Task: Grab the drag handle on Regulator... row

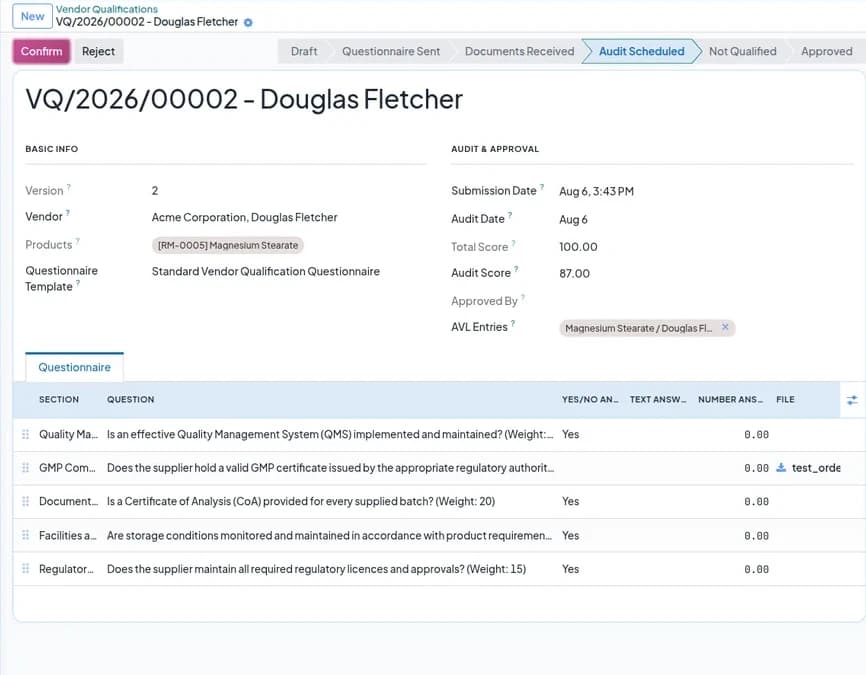Action: coord(25,569)
